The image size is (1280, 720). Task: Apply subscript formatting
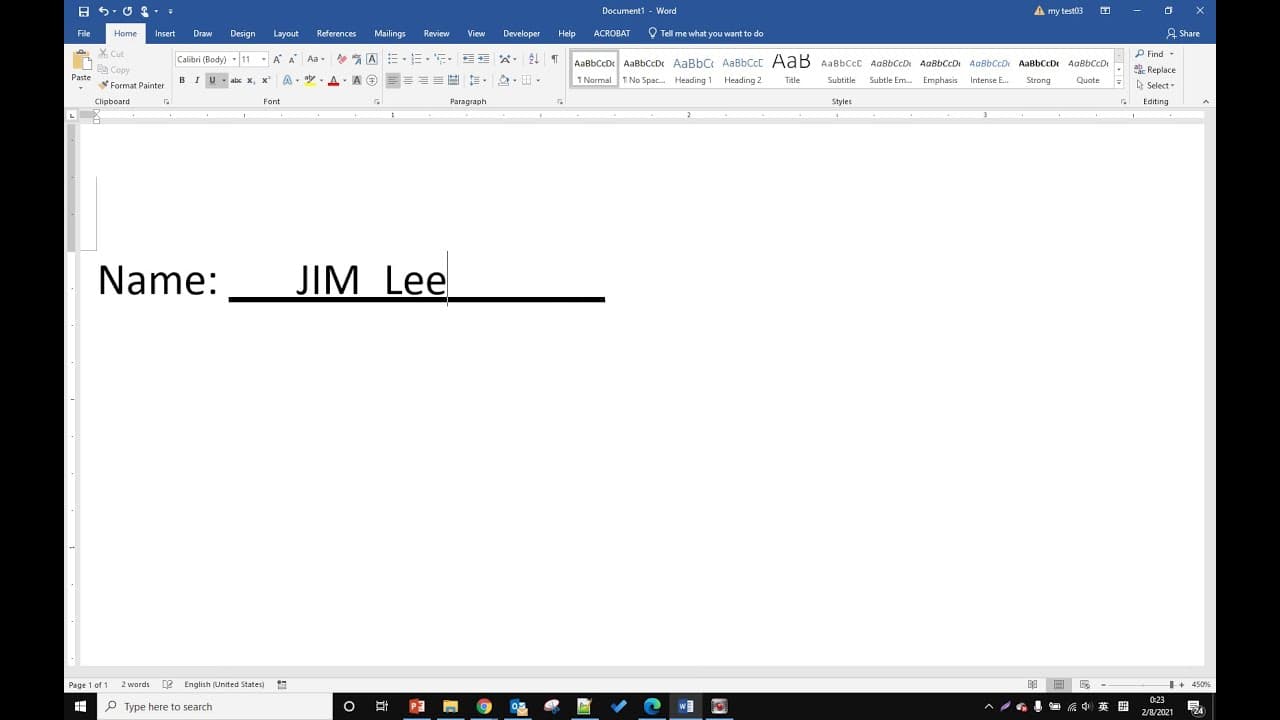point(251,80)
